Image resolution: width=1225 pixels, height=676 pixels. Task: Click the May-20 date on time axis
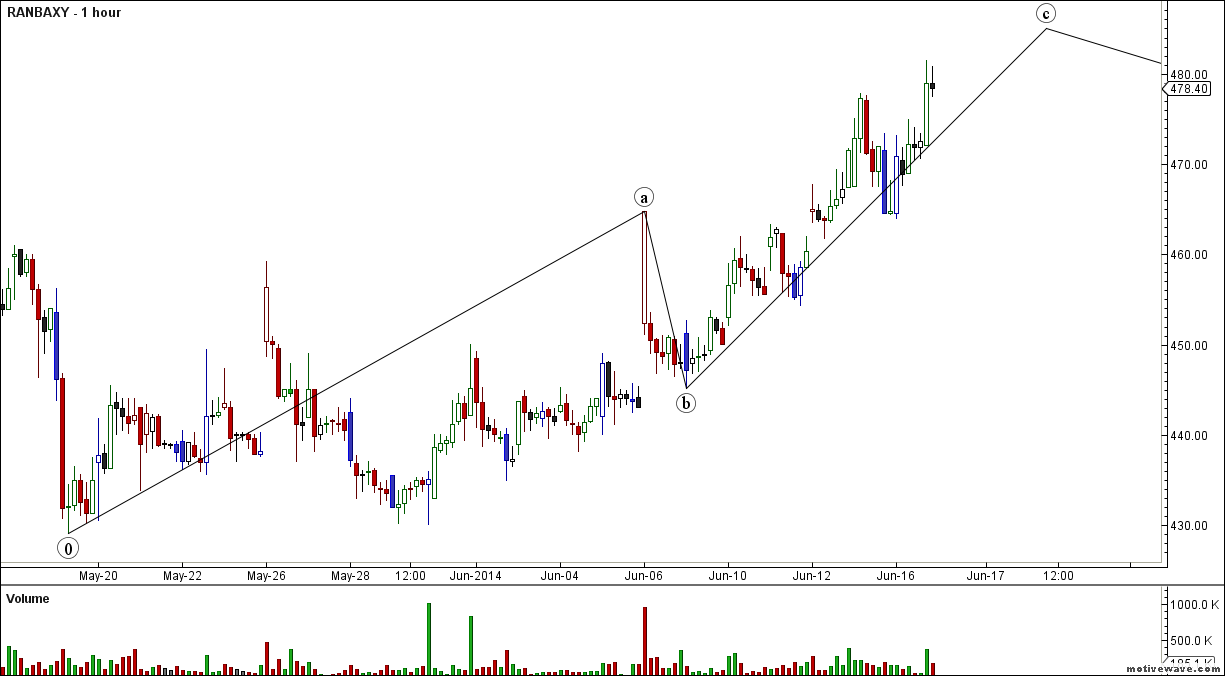point(98,576)
